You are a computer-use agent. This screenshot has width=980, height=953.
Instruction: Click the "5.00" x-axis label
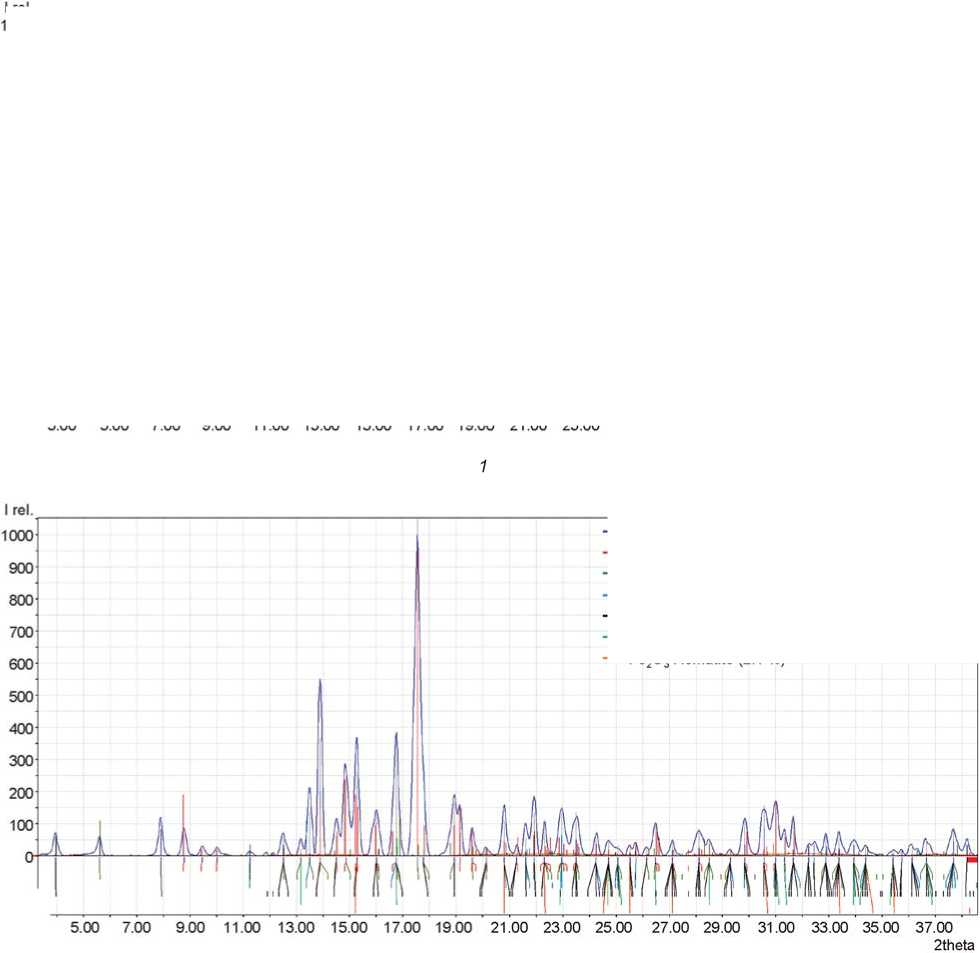pos(84,927)
